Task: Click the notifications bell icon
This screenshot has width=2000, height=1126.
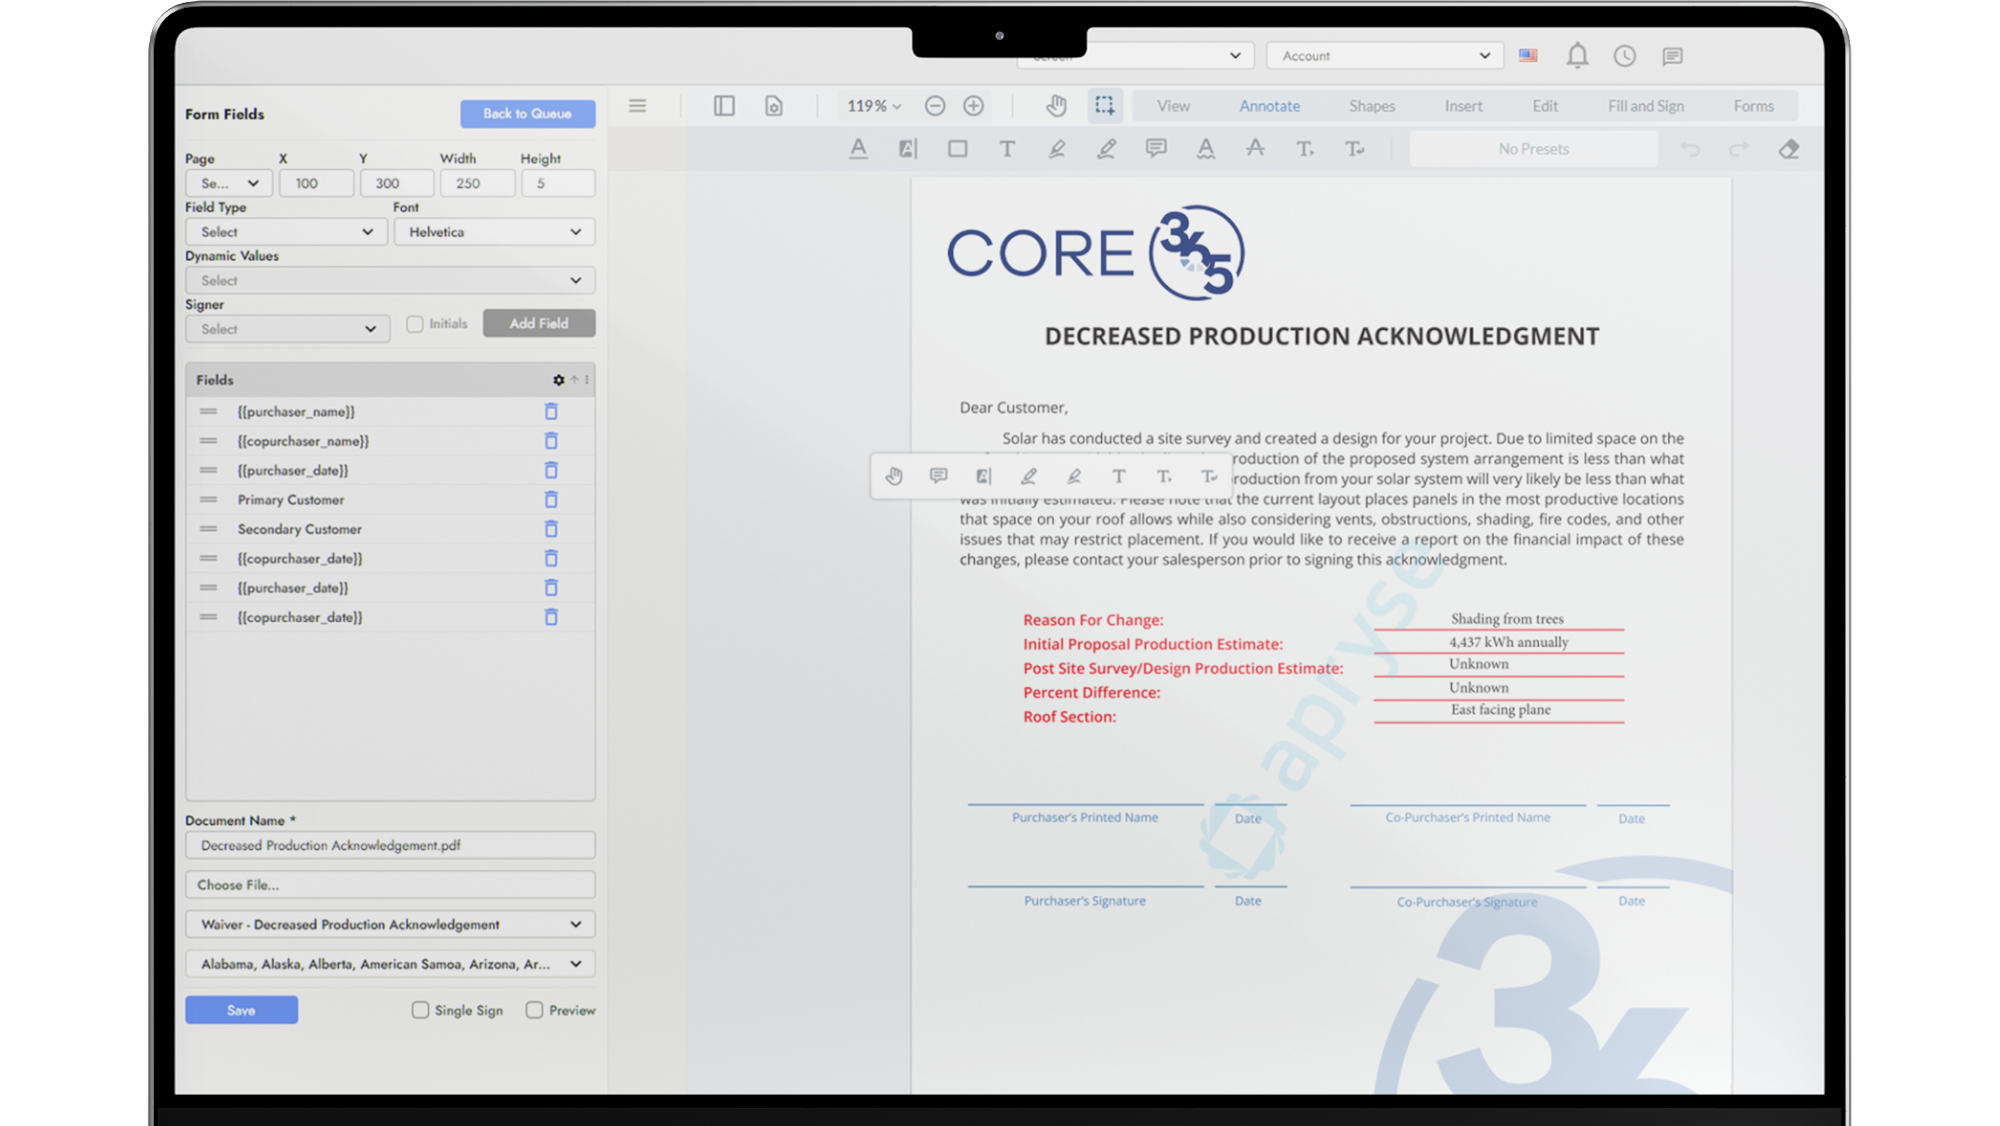Action: (1577, 56)
